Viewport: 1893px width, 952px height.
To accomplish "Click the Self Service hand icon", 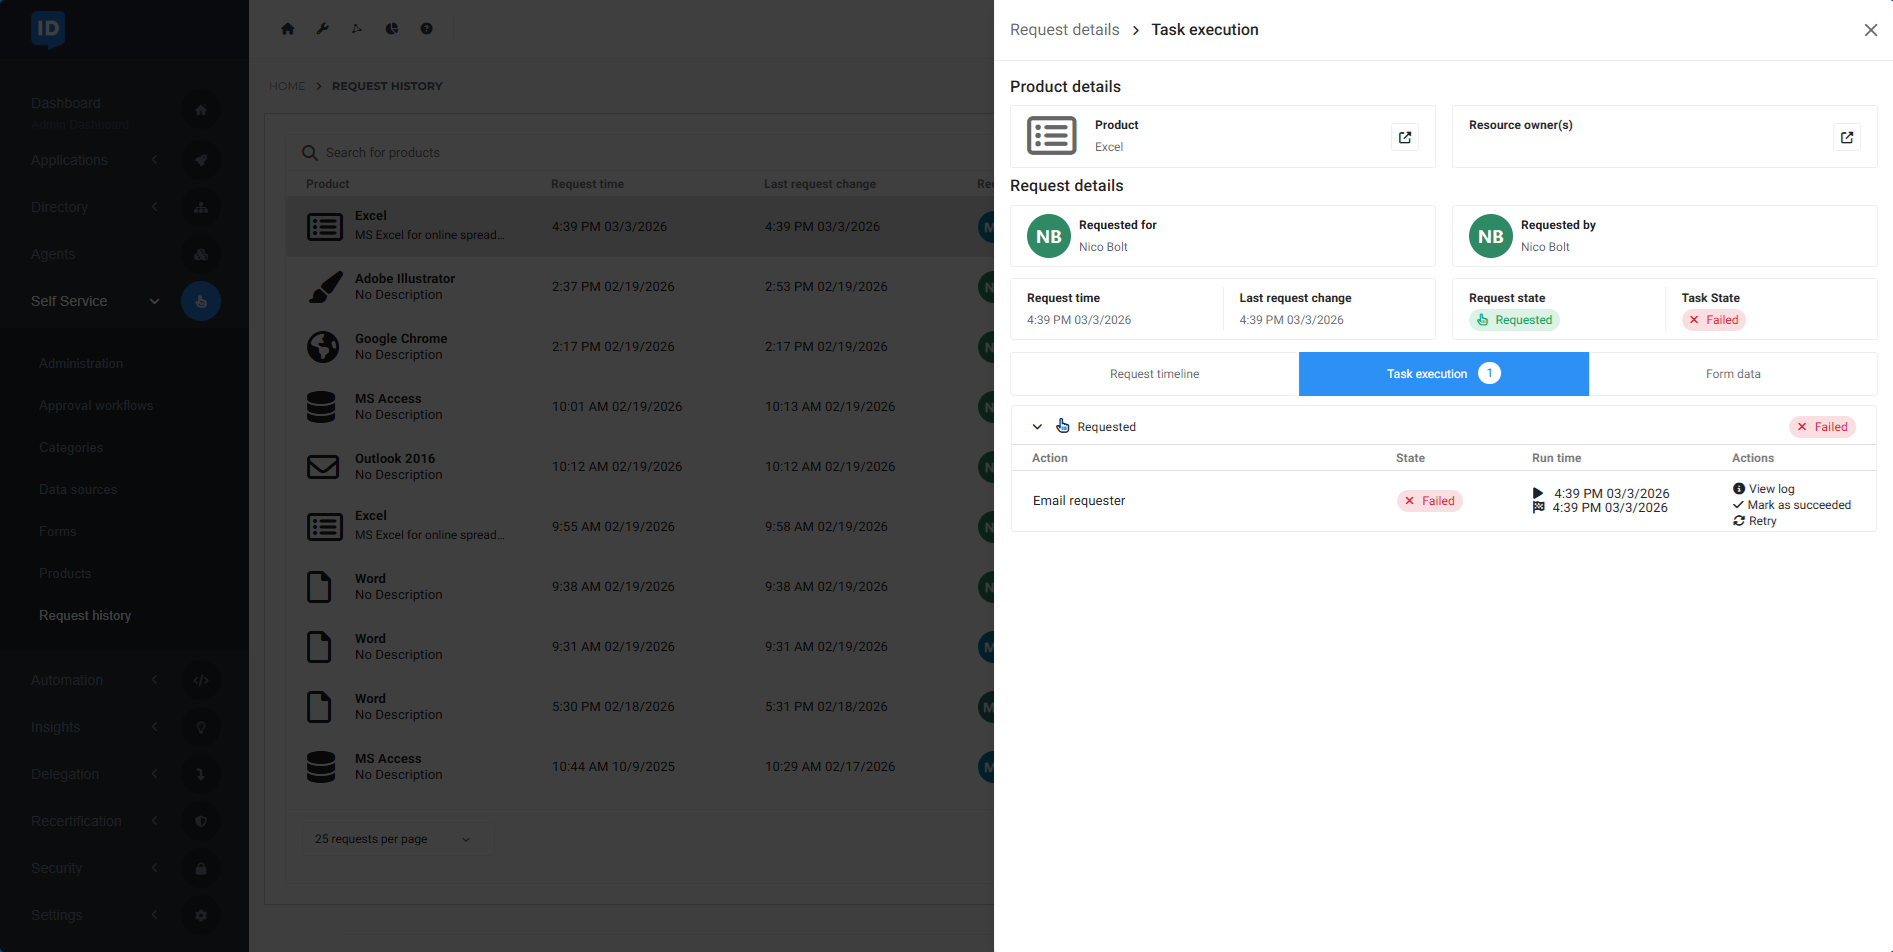I will pos(201,301).
